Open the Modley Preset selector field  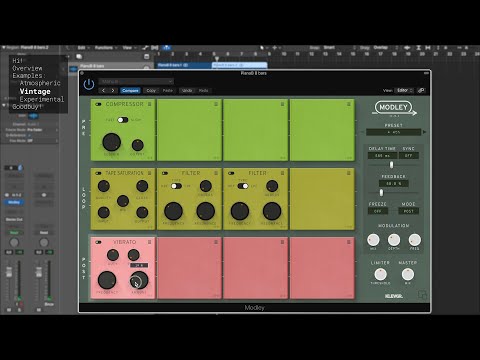pyautogui.click(x=394, y=132)
